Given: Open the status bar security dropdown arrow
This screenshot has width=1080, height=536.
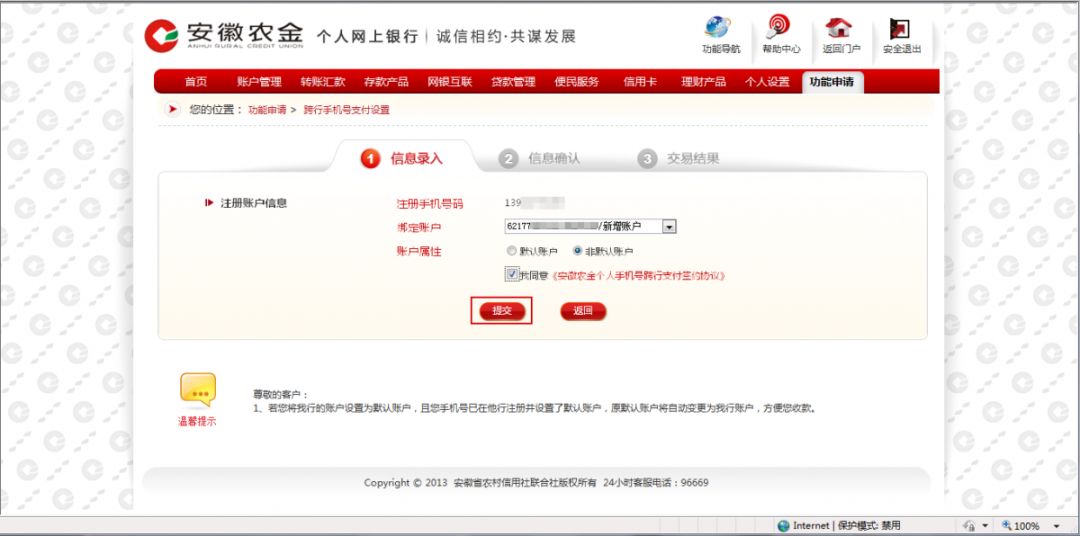Looking at the screenshot, I should (x=985, y=526).
